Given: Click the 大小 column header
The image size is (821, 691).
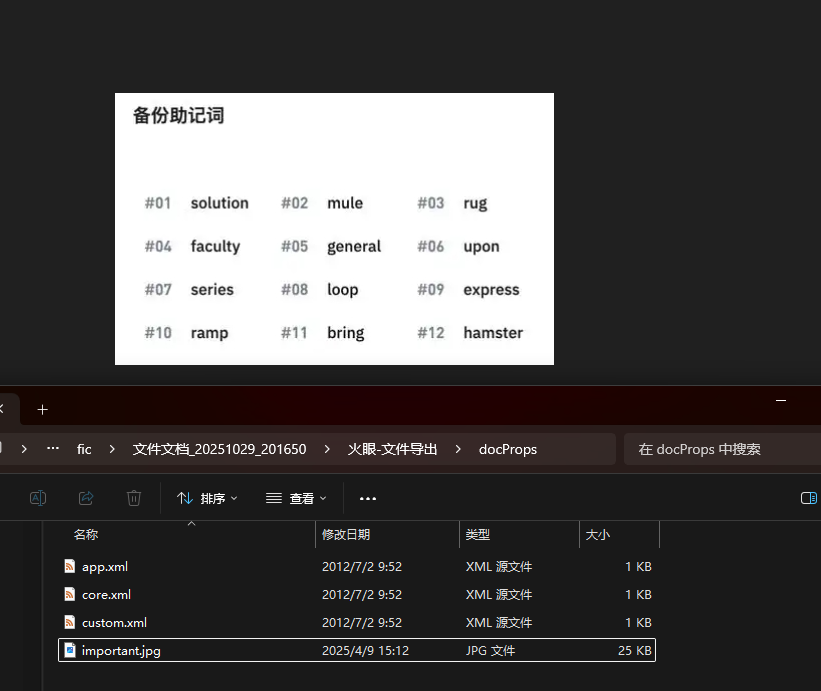Looking at the screenshot, I should [597, 535].
